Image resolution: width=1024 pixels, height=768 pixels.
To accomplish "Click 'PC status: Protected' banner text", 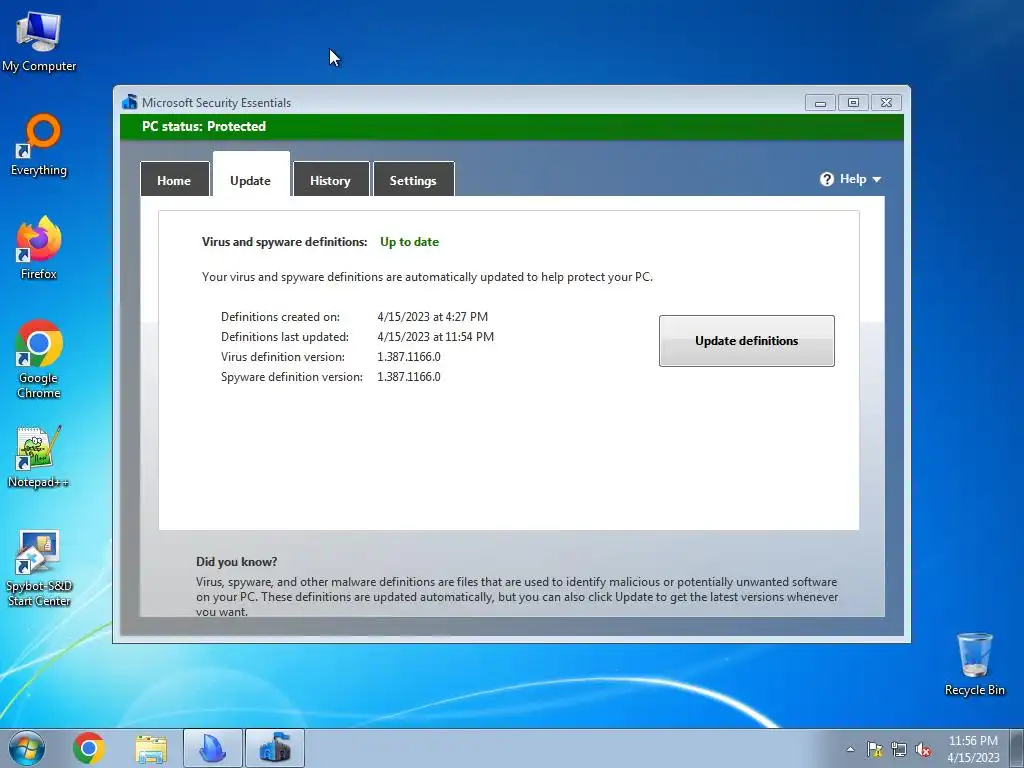I will point(204,126).
